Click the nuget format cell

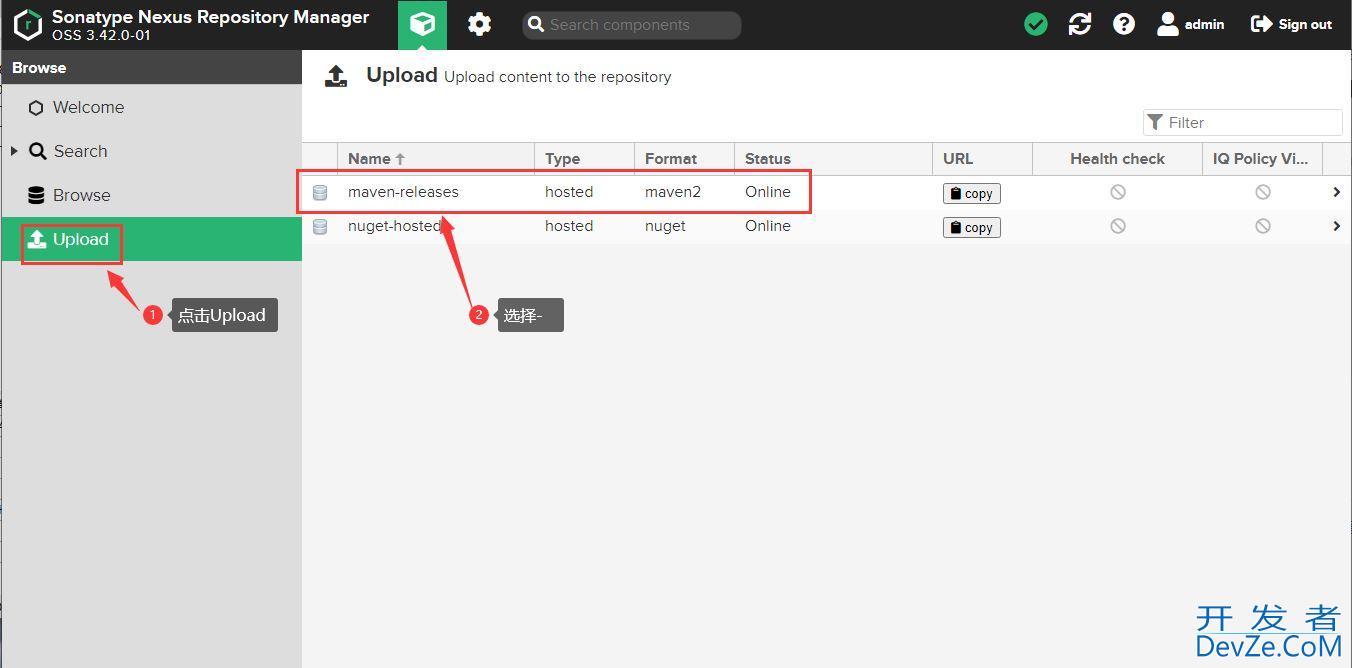[x=665, y=226]
